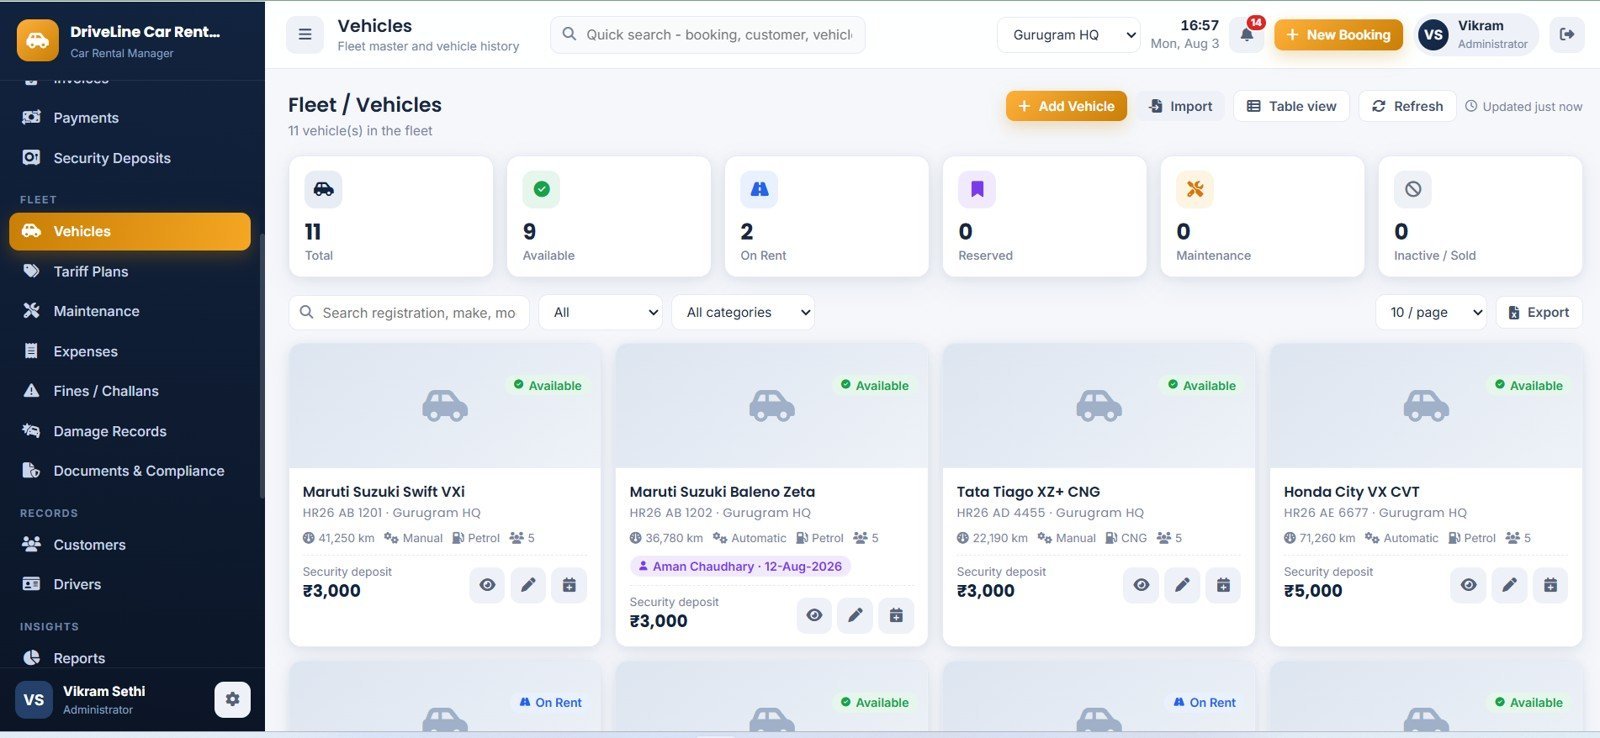Select Vehicles in the sidebar
The image size is (1600, 738).
(x=130, y=231)
